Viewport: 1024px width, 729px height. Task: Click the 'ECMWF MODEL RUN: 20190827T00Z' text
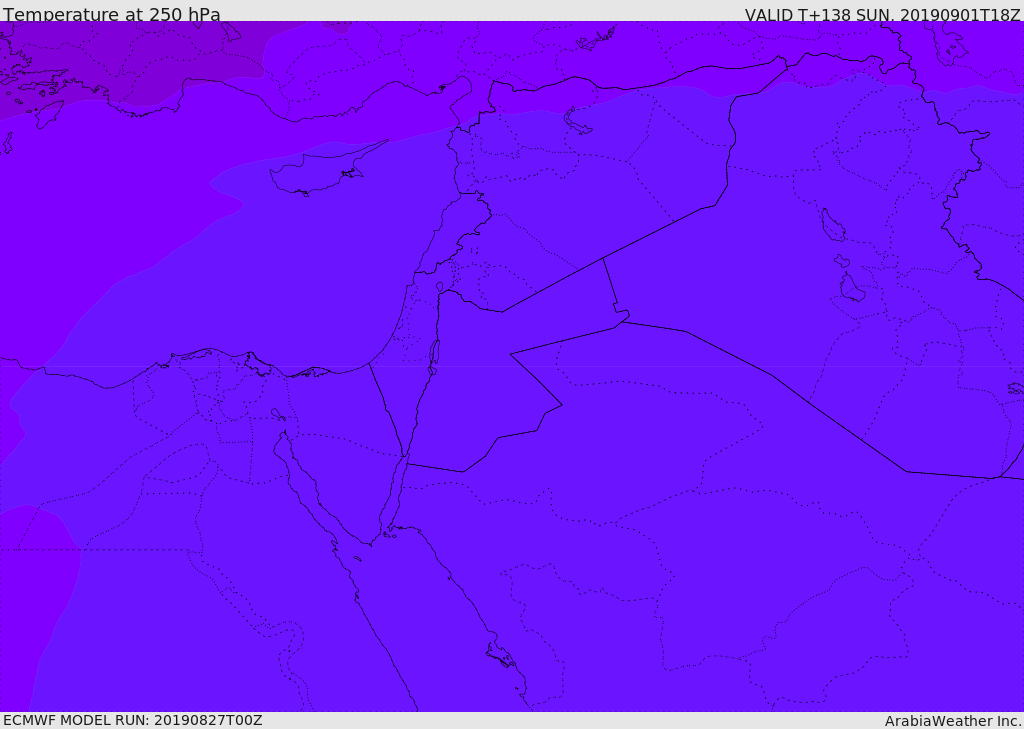[x=133, y=720]
